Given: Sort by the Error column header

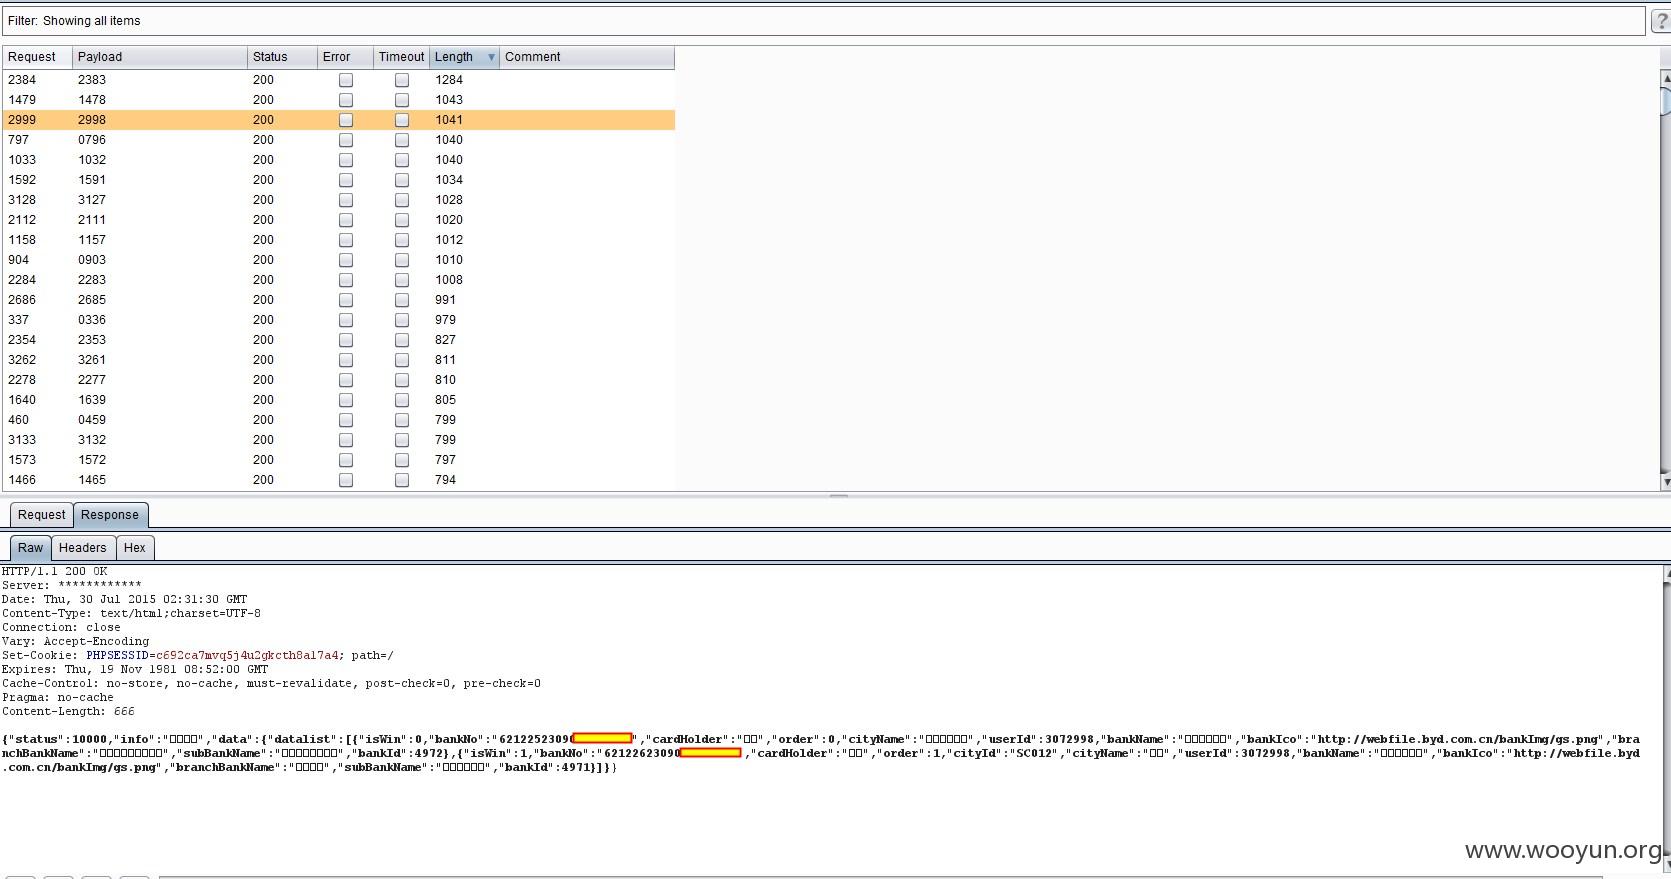Looking at the screenshot, I should click(x=345, y=57).
